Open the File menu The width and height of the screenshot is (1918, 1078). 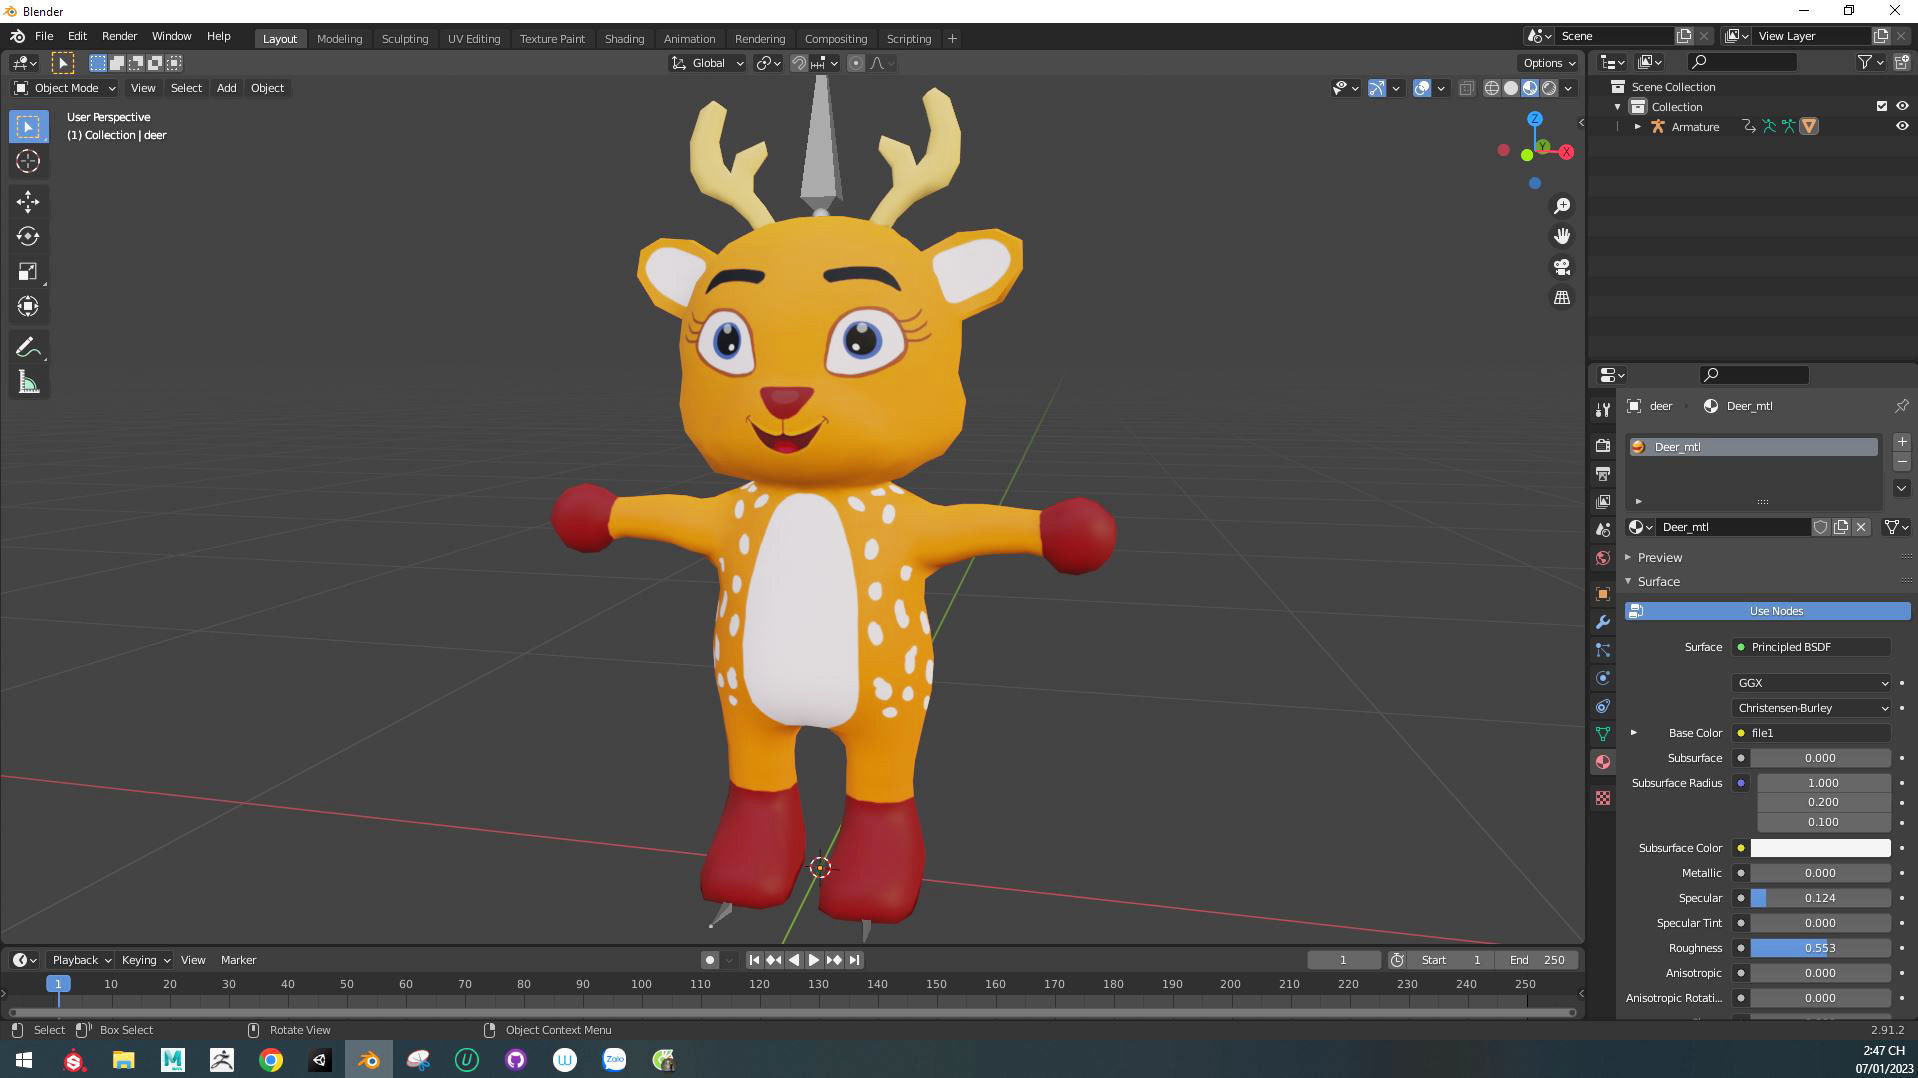pyautogui.click(x=44, y=36)
